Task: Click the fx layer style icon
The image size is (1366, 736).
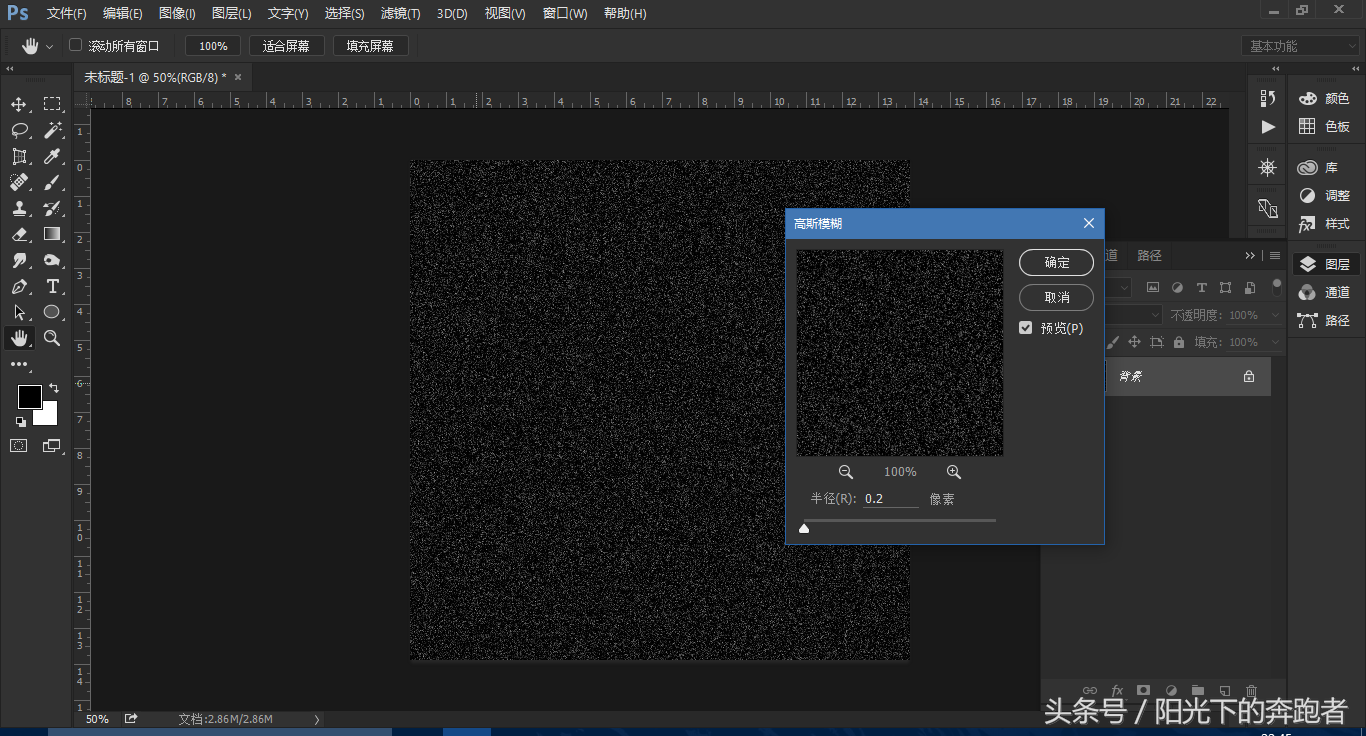Action: pyautogui.click(x=1117, y=690)
